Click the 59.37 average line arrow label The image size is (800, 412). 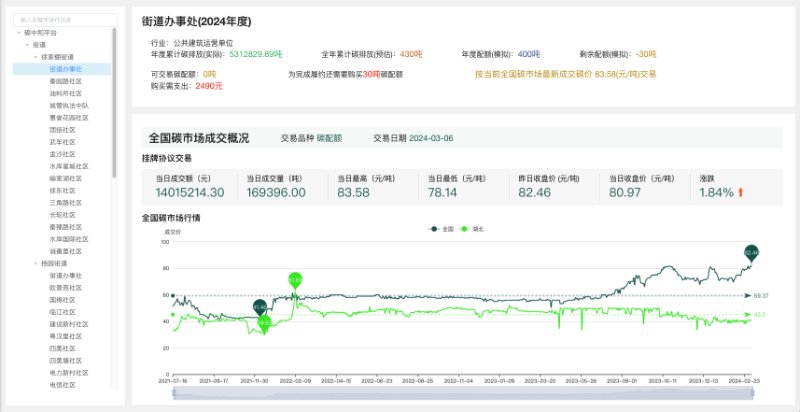759,296
